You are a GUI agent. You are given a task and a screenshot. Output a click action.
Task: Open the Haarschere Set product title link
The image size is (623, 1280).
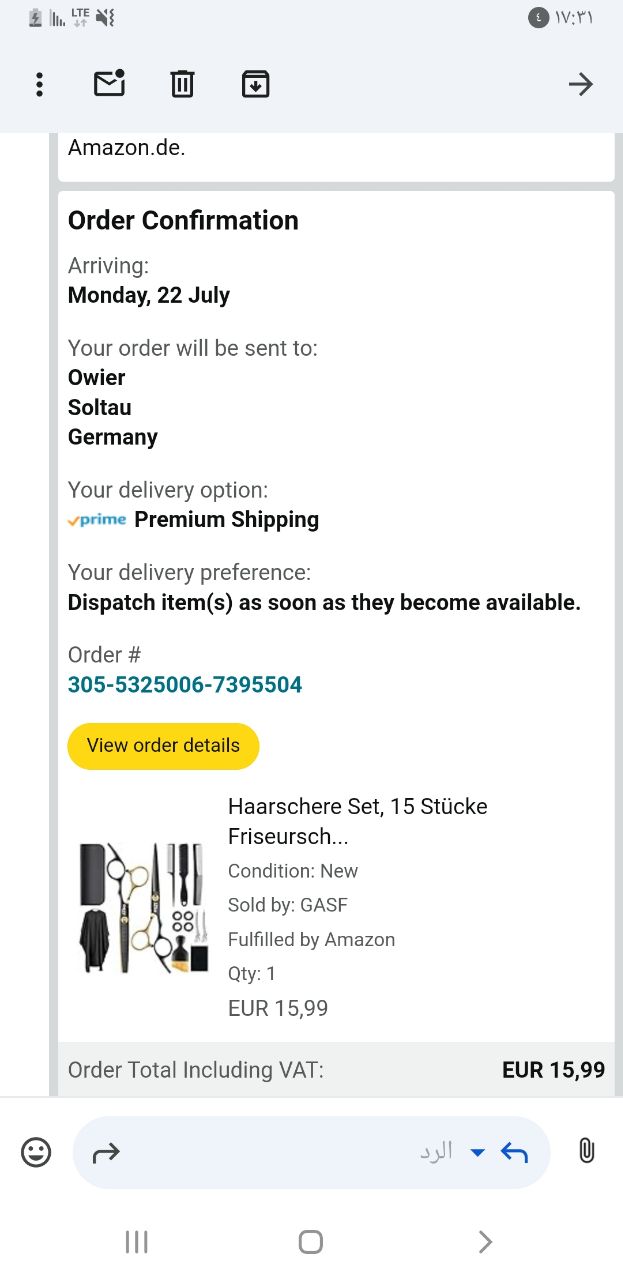[x=357, y=821]
